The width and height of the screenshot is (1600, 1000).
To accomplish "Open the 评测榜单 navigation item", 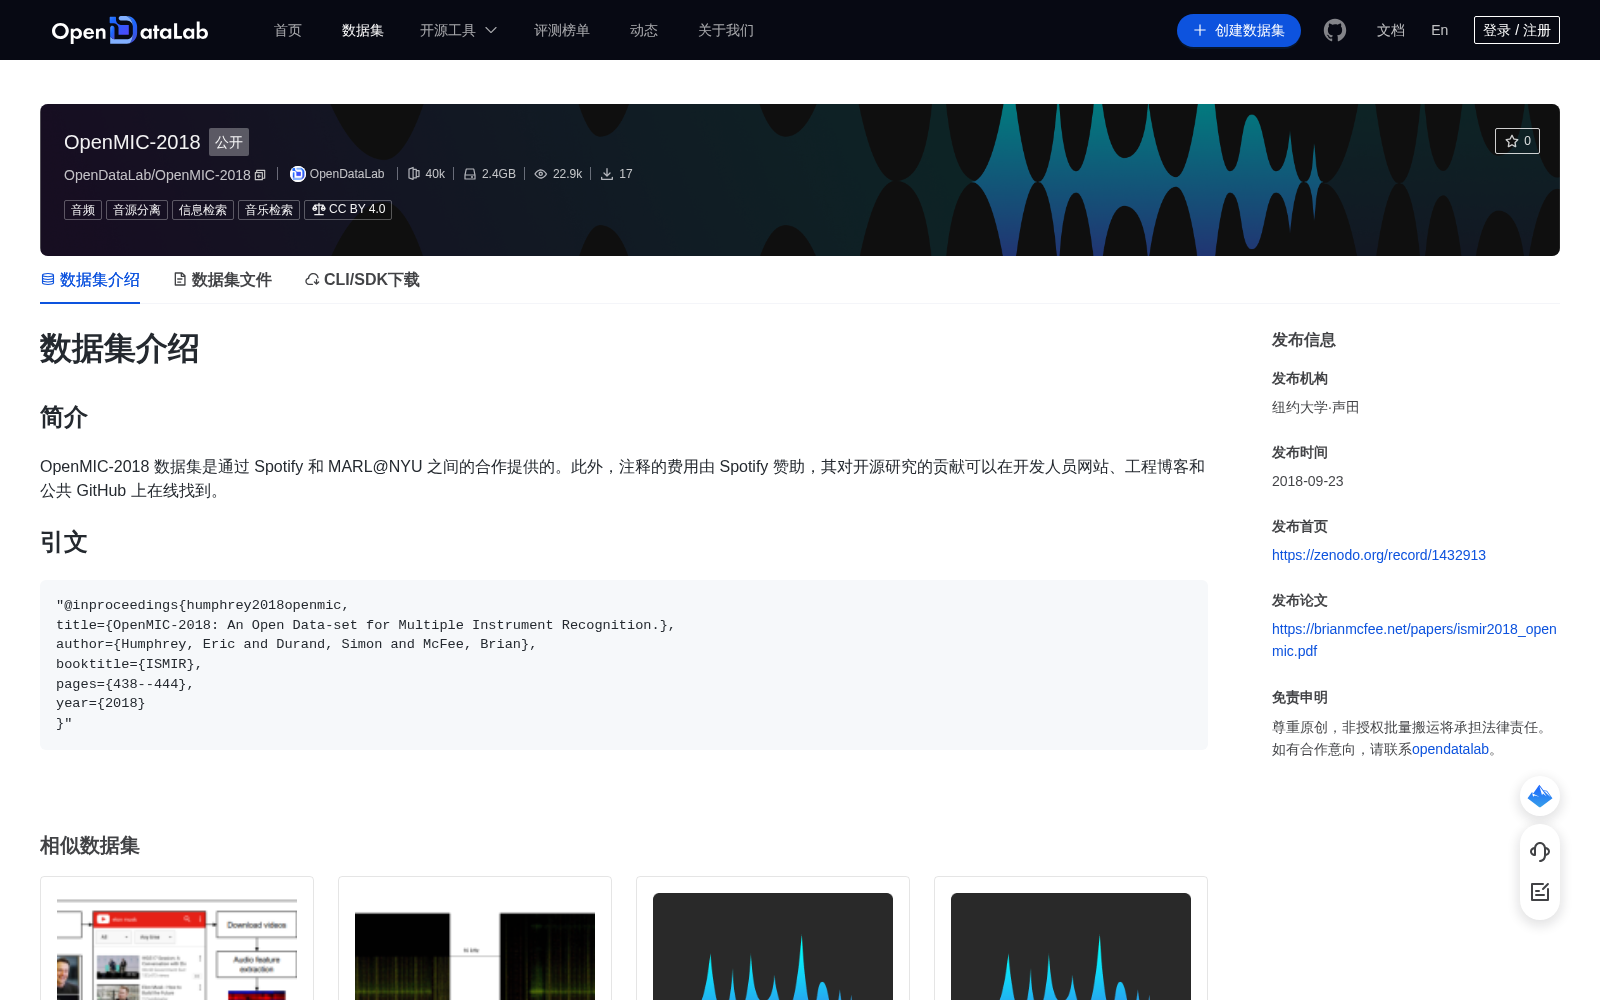I will pos(562,30).
